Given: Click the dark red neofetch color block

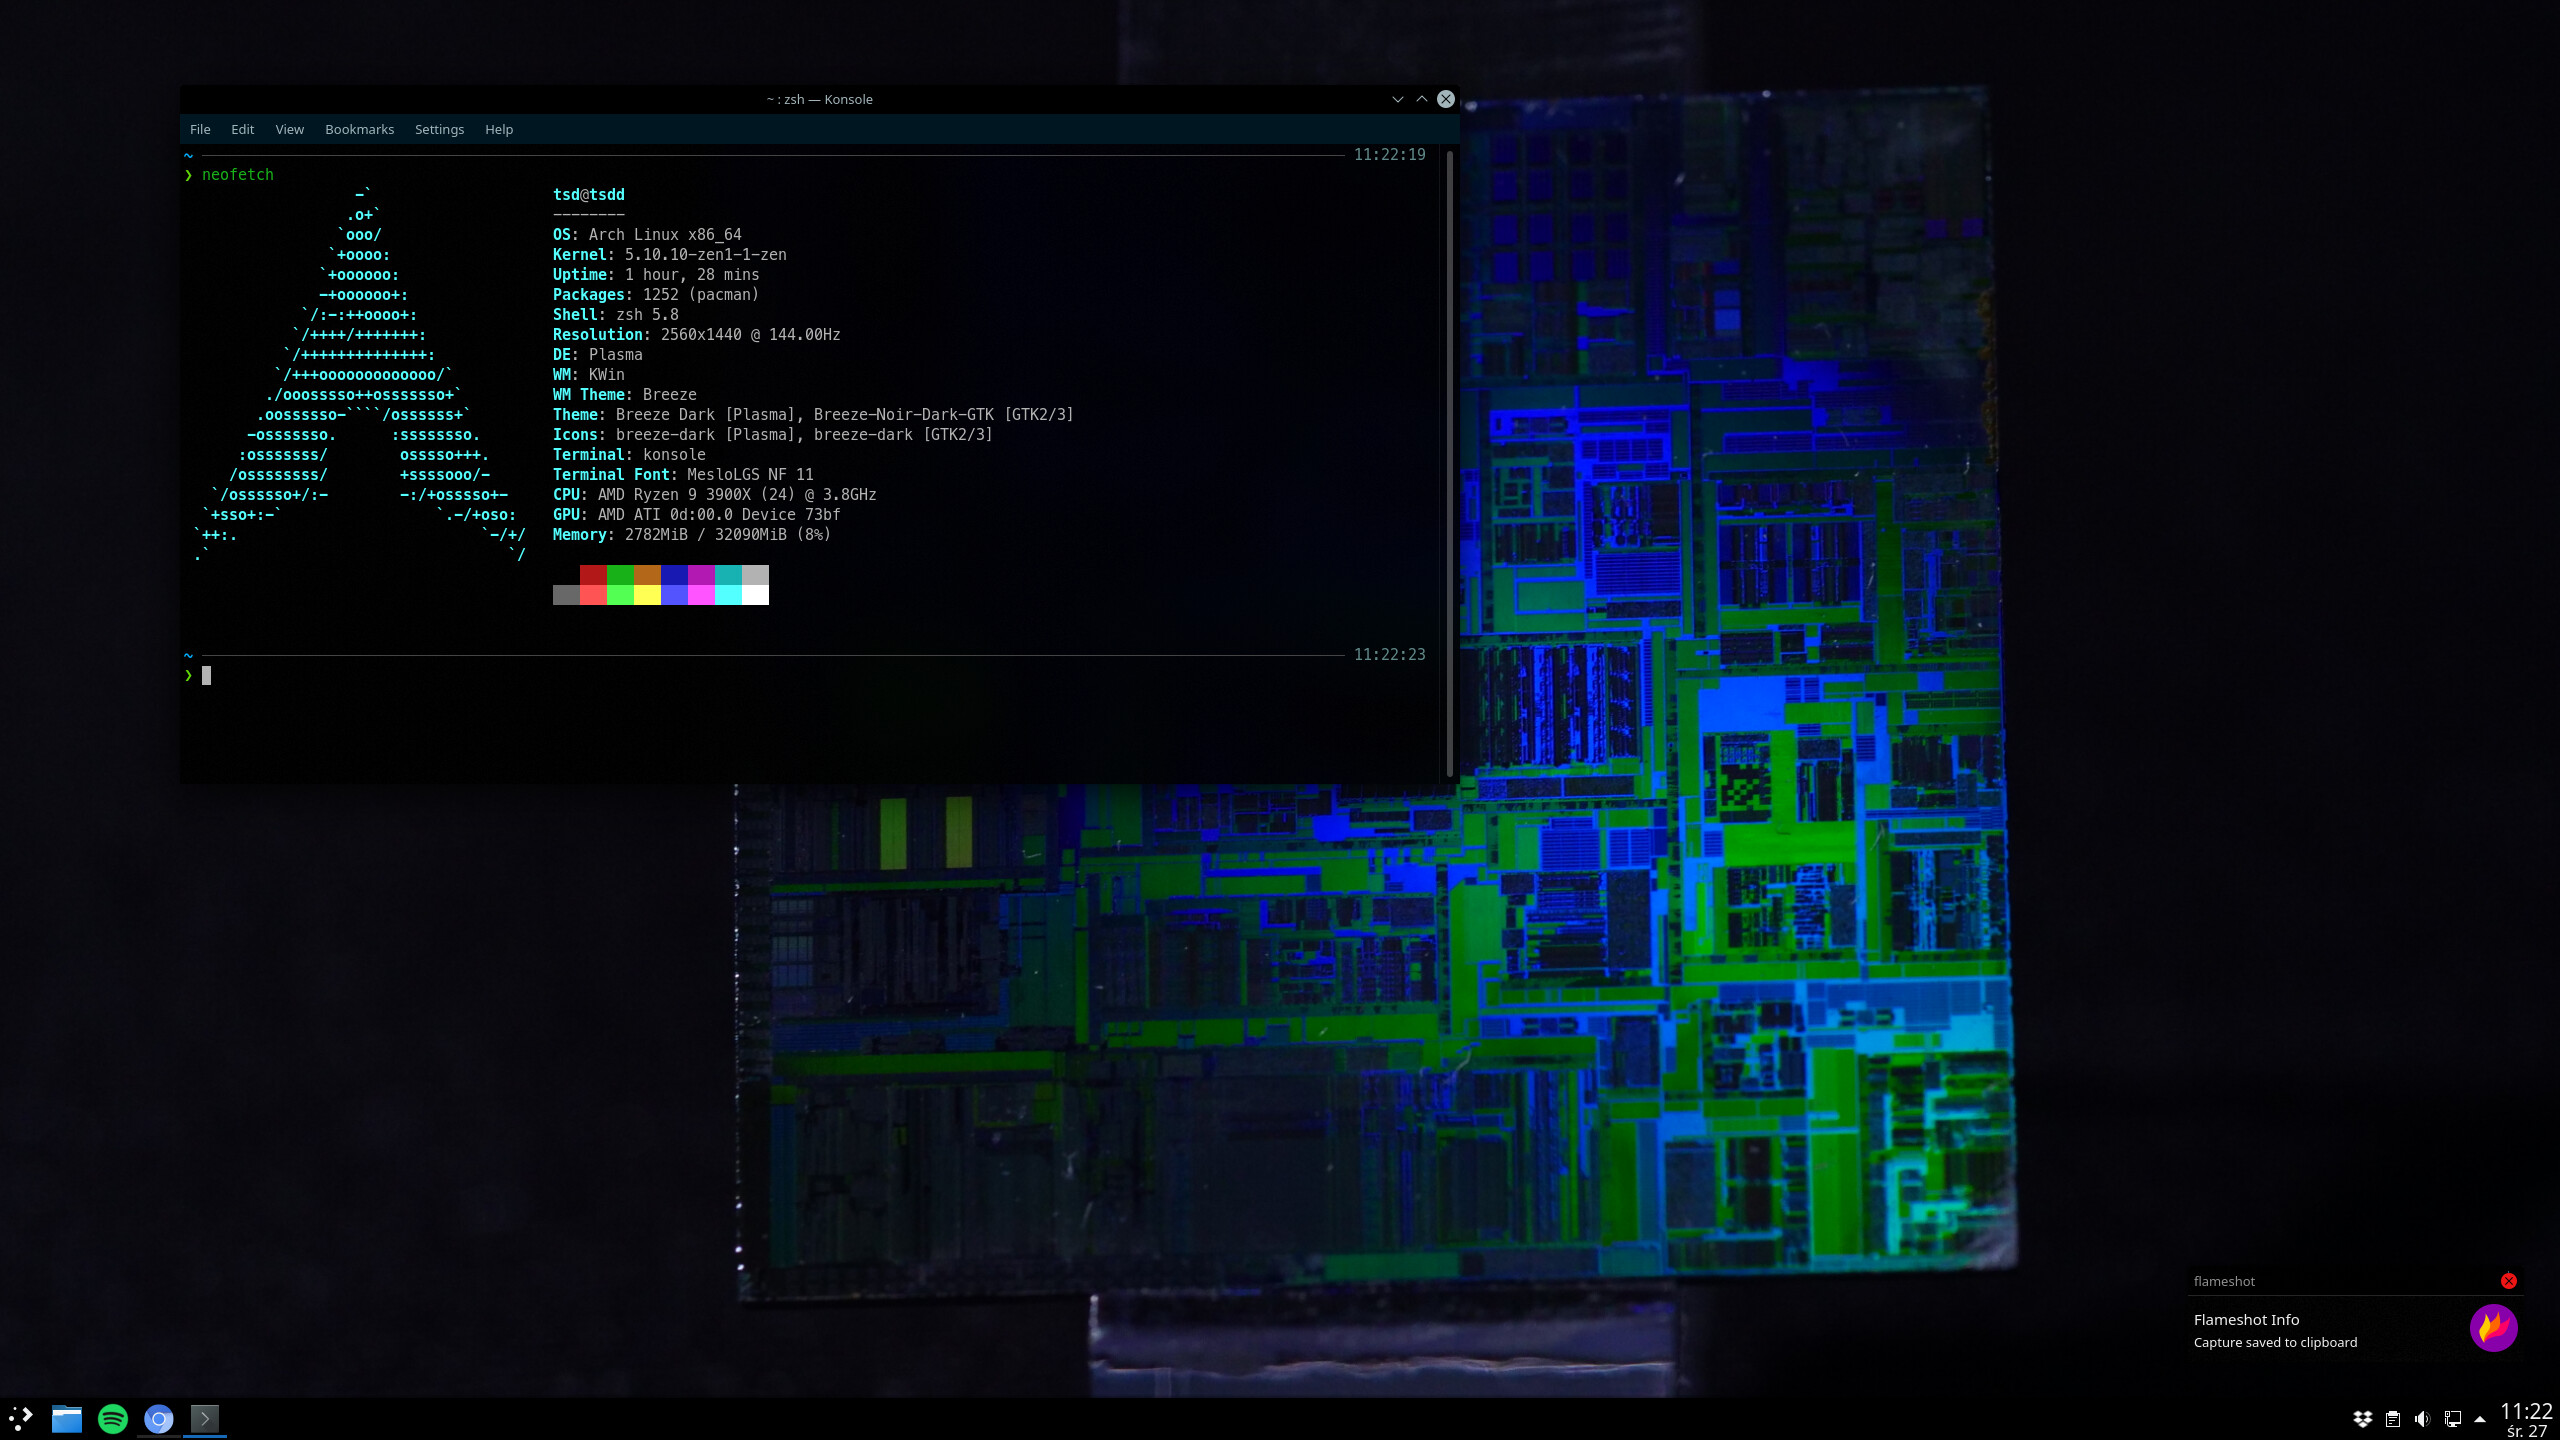Looking at the screenshot, I should click(x=593, y=575).
